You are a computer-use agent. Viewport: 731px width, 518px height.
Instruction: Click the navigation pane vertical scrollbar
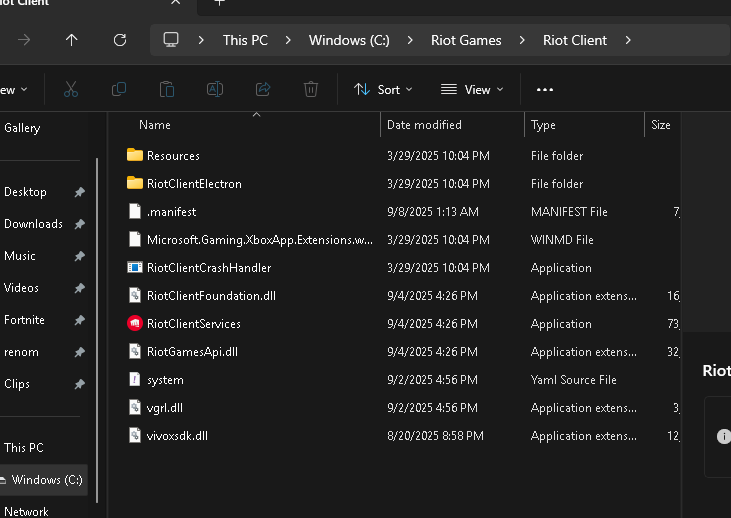pyautogui.click(x=97, y=331)
